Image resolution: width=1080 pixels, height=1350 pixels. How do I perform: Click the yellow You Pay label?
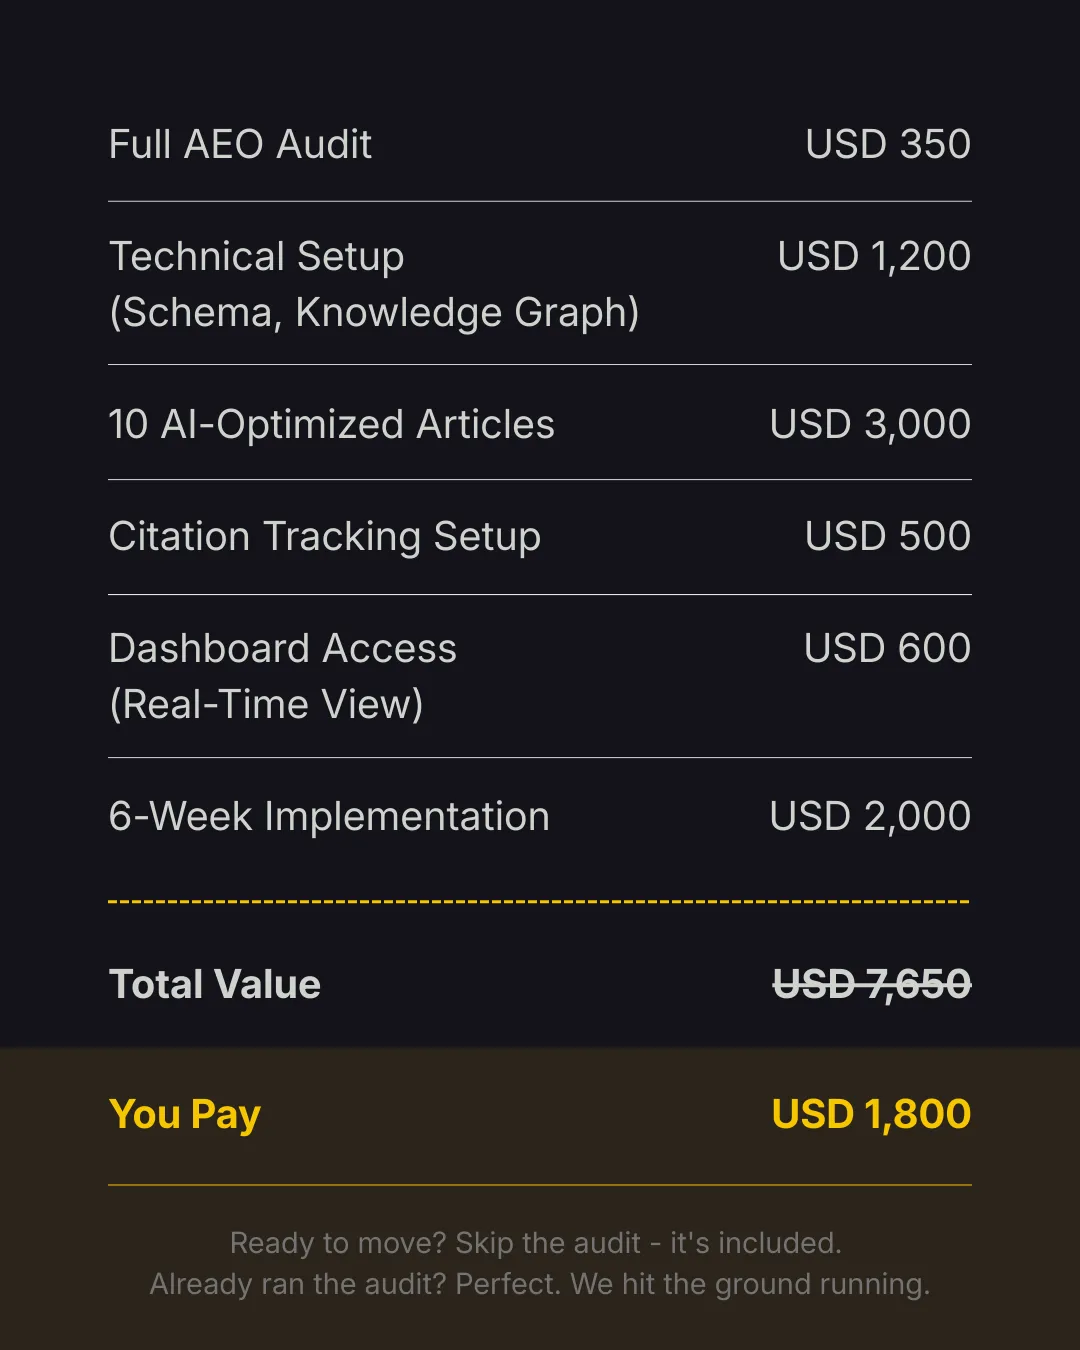coord(185,1115)
